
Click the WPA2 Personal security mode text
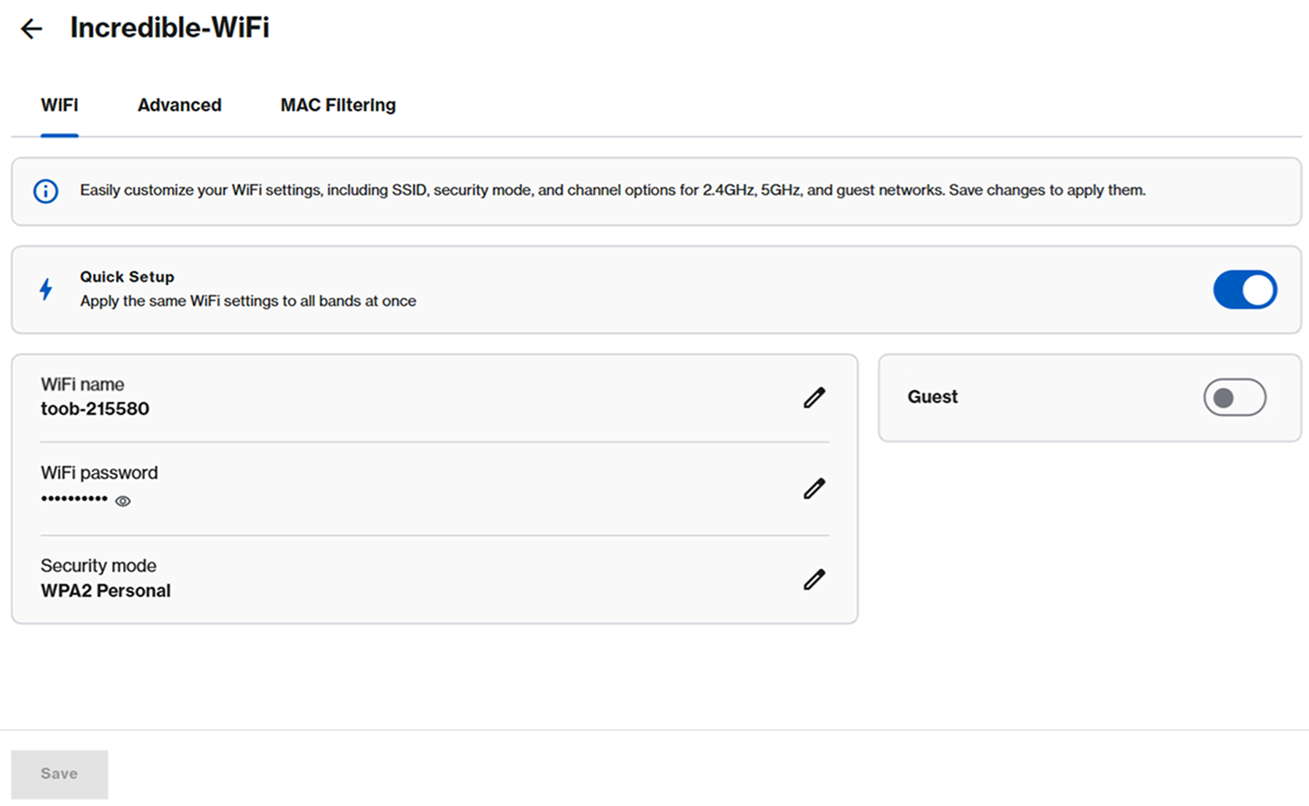106,590
